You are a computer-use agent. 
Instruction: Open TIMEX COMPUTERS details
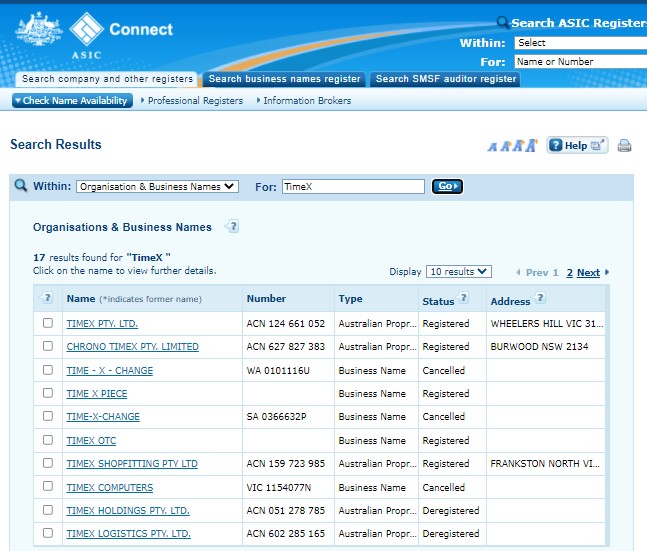tap(110, 487)
